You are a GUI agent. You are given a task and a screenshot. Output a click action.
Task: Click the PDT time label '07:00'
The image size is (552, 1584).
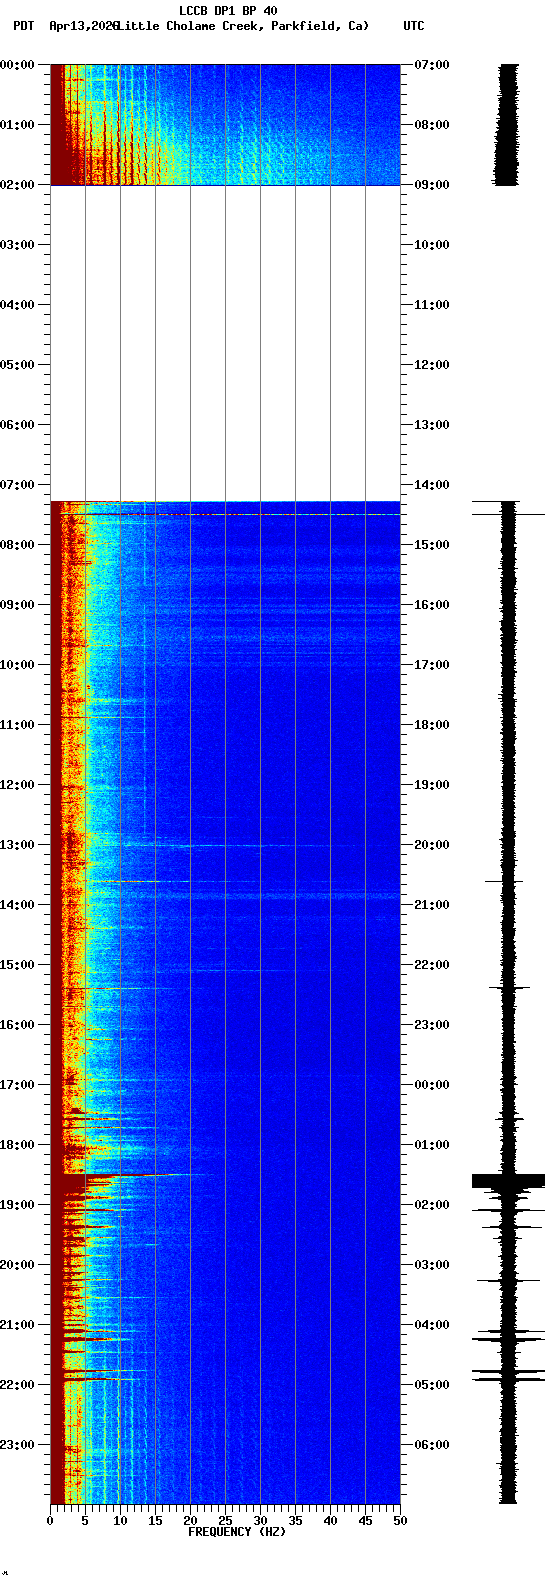(17, 485)
